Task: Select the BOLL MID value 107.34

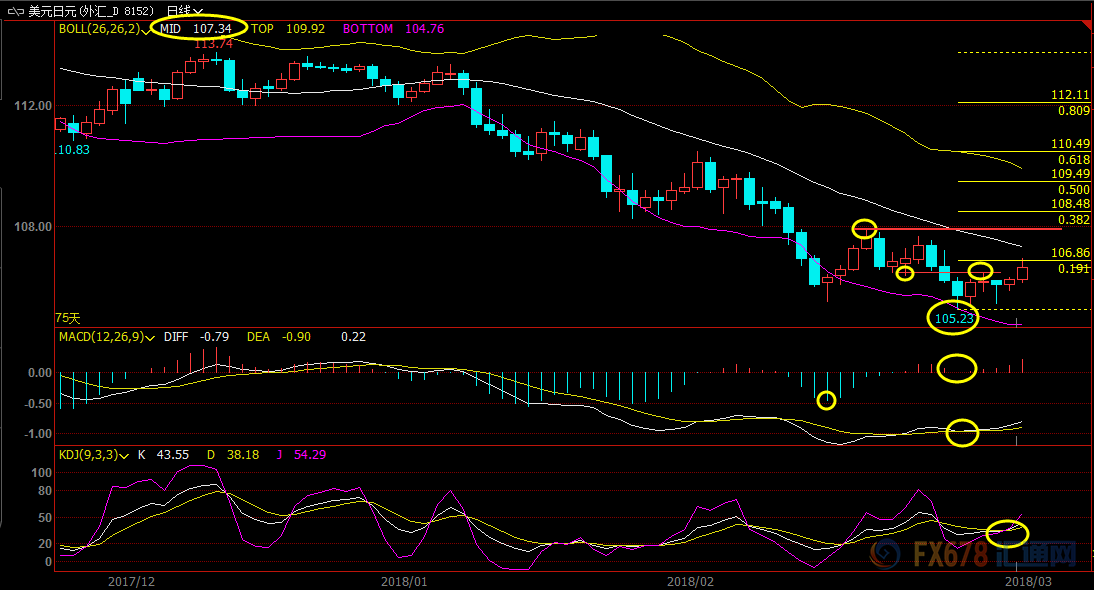Action: [x=213, y=29]
